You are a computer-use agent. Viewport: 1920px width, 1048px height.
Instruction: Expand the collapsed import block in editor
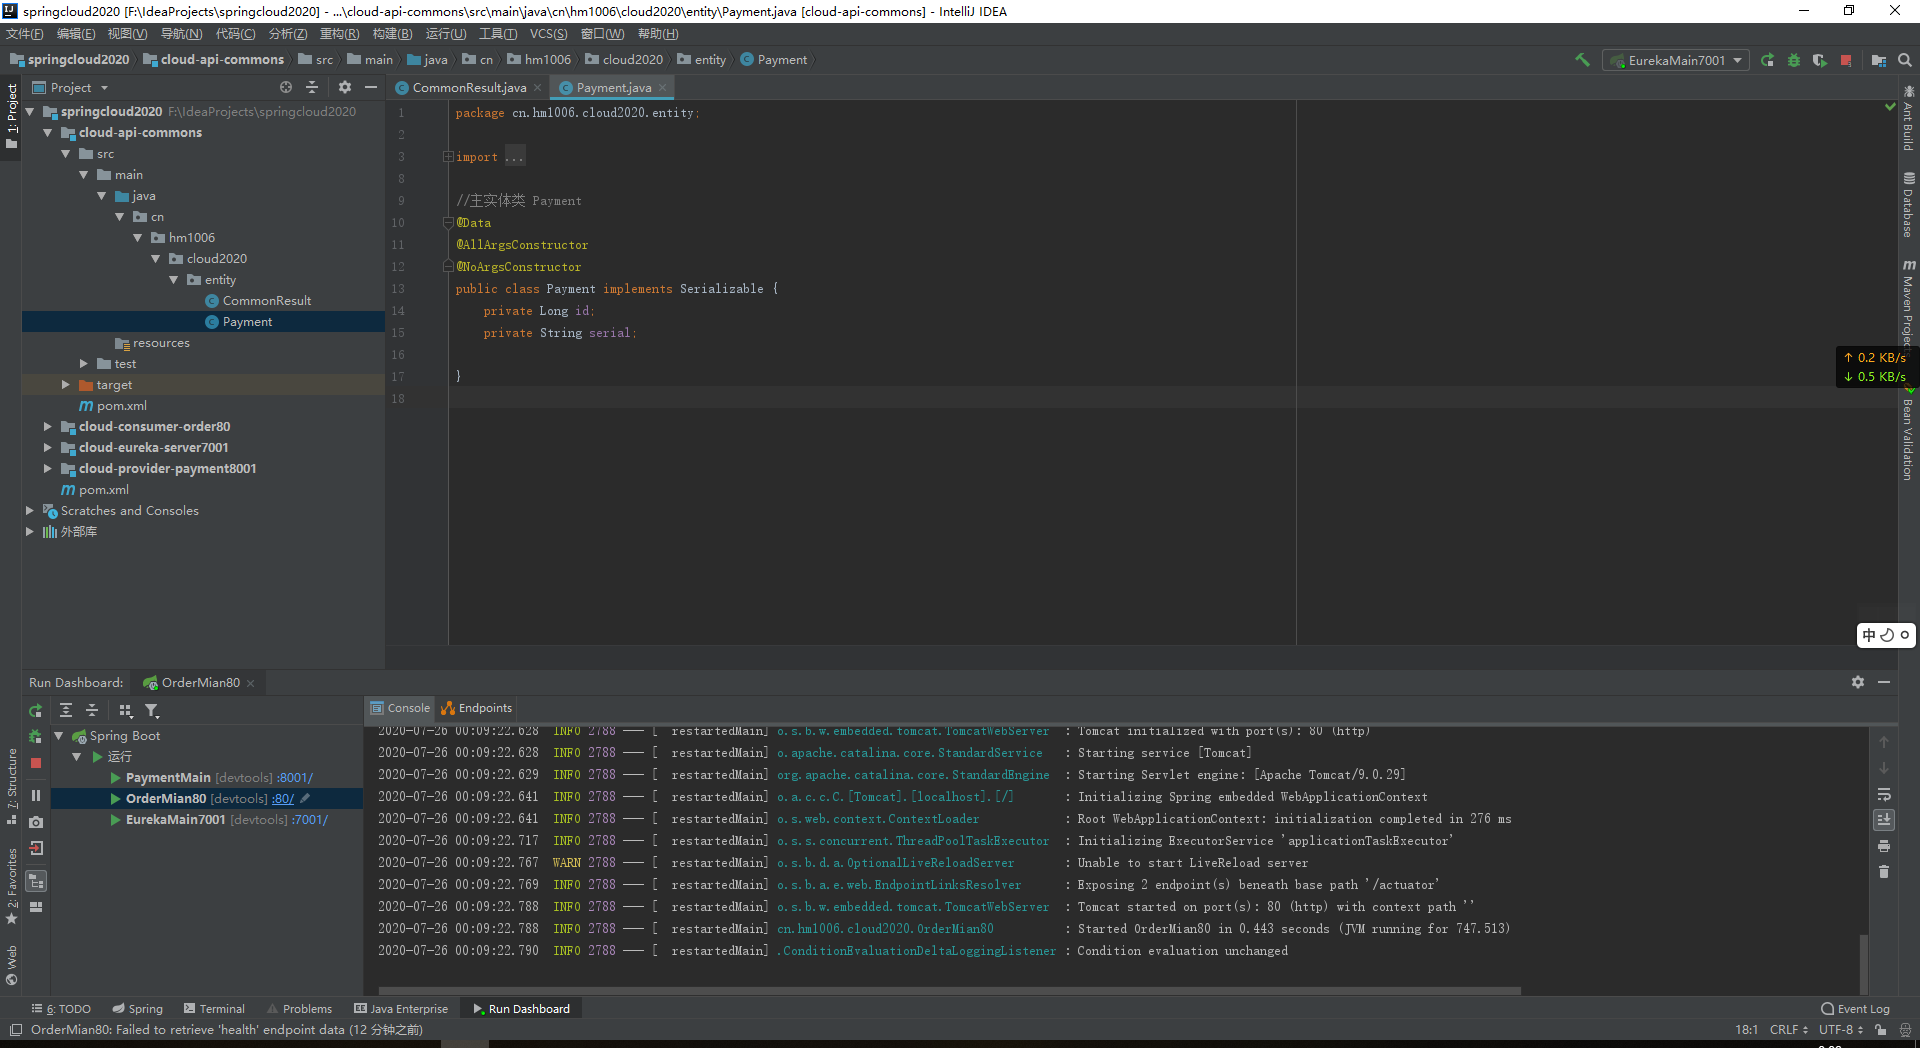[x=448, y=157]
